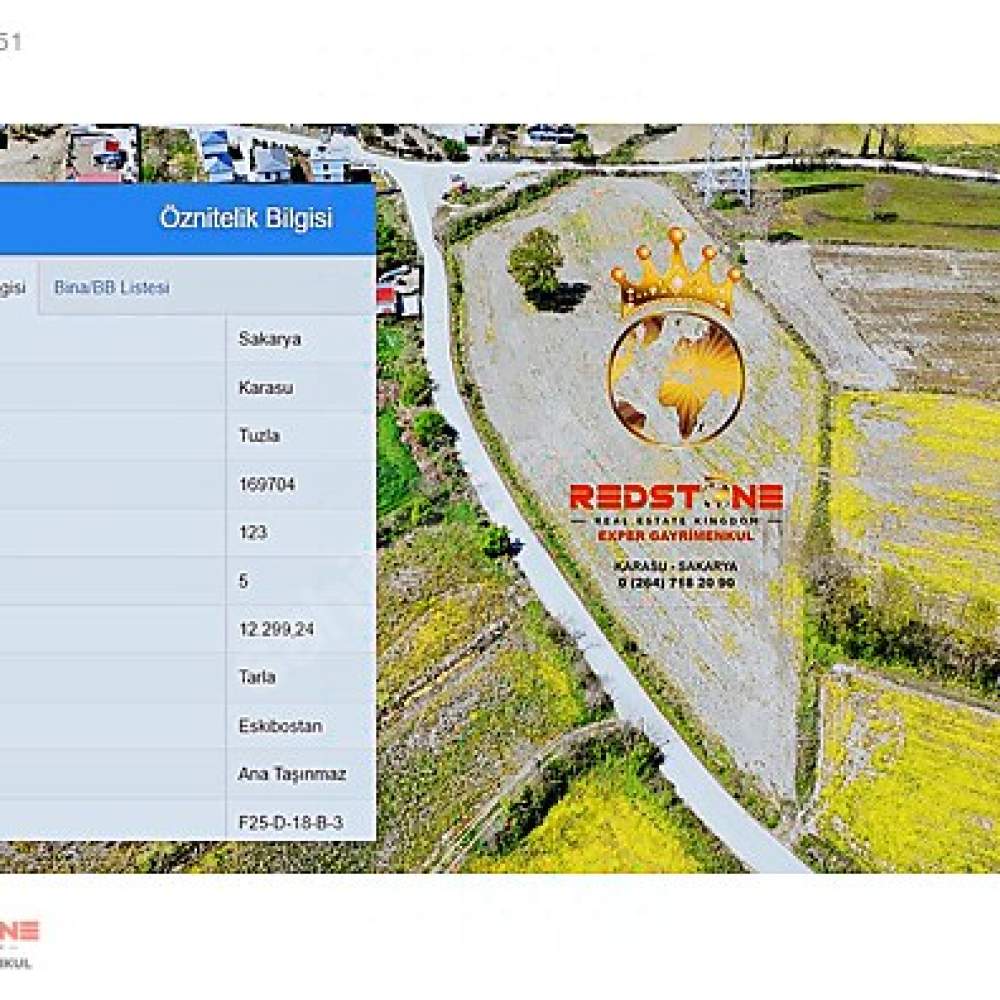Click the Sakarya province value
The image size is (1000, 1000).
269,339
